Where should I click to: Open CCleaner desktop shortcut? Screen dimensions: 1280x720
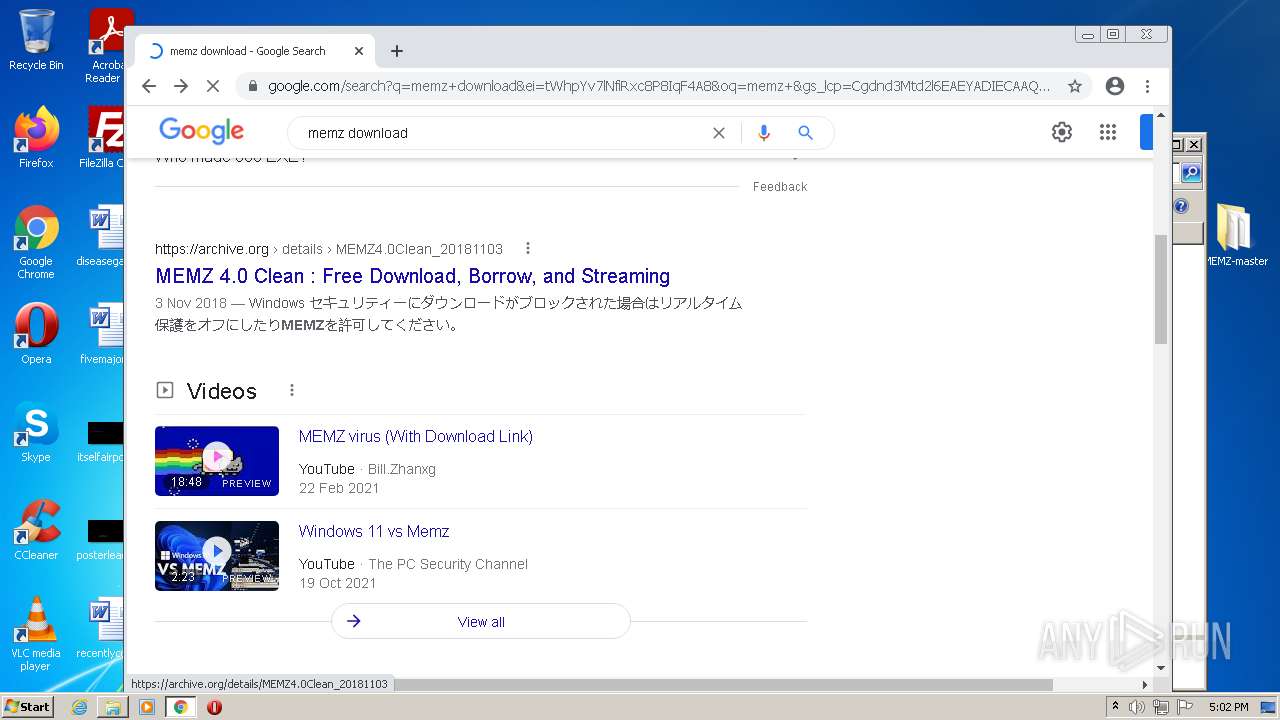click(36, 529)
